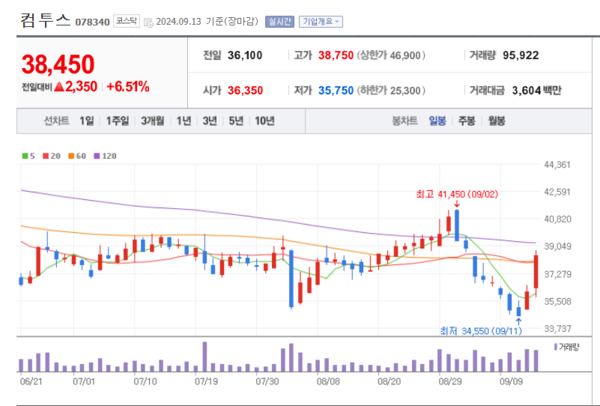Viewport: 600px width, 406px height.
Task: Select the 3개월 line chart tab
Action: [152, 121]
